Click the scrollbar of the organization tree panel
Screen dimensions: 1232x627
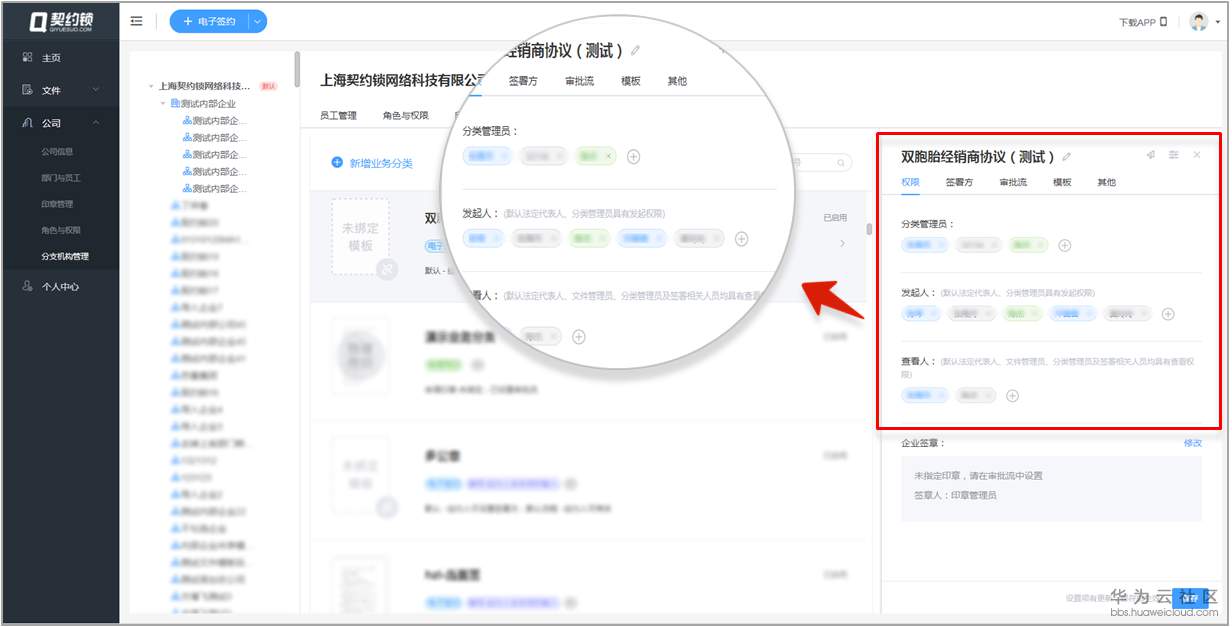297,69
